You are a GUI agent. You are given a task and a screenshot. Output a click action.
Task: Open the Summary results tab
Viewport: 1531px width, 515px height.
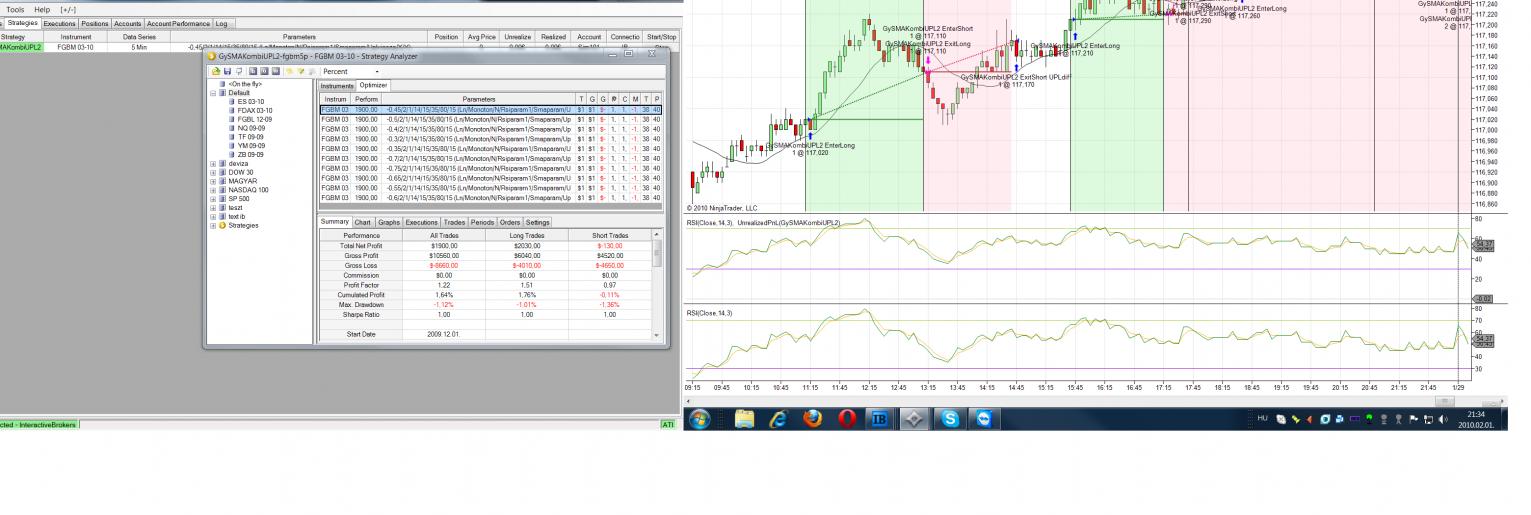click(x=335, y=222)
